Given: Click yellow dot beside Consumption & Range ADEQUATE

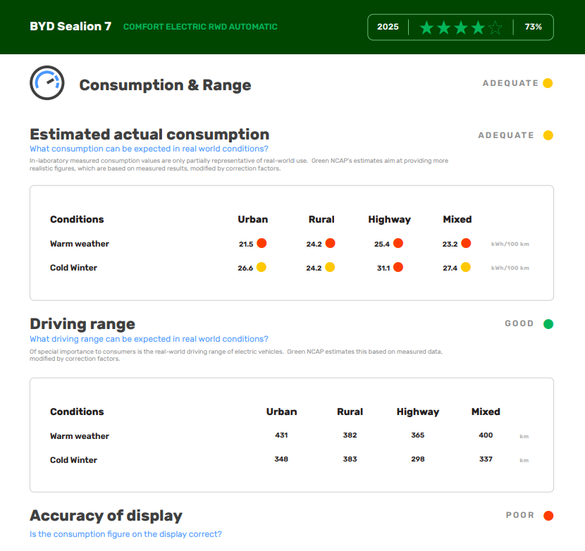Looking at the screenshot, I should [548, 83].
